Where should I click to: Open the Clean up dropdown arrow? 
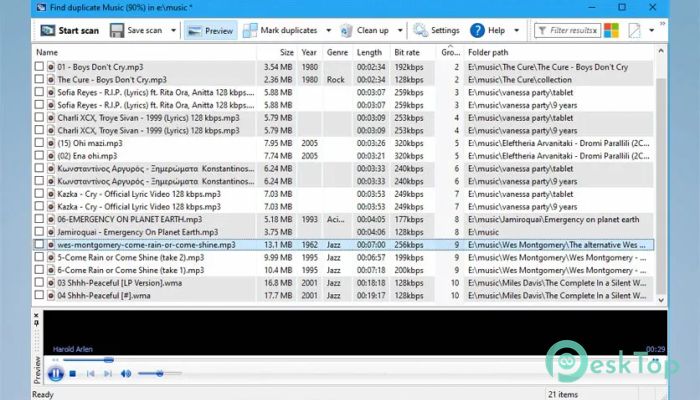coord(400,30)
